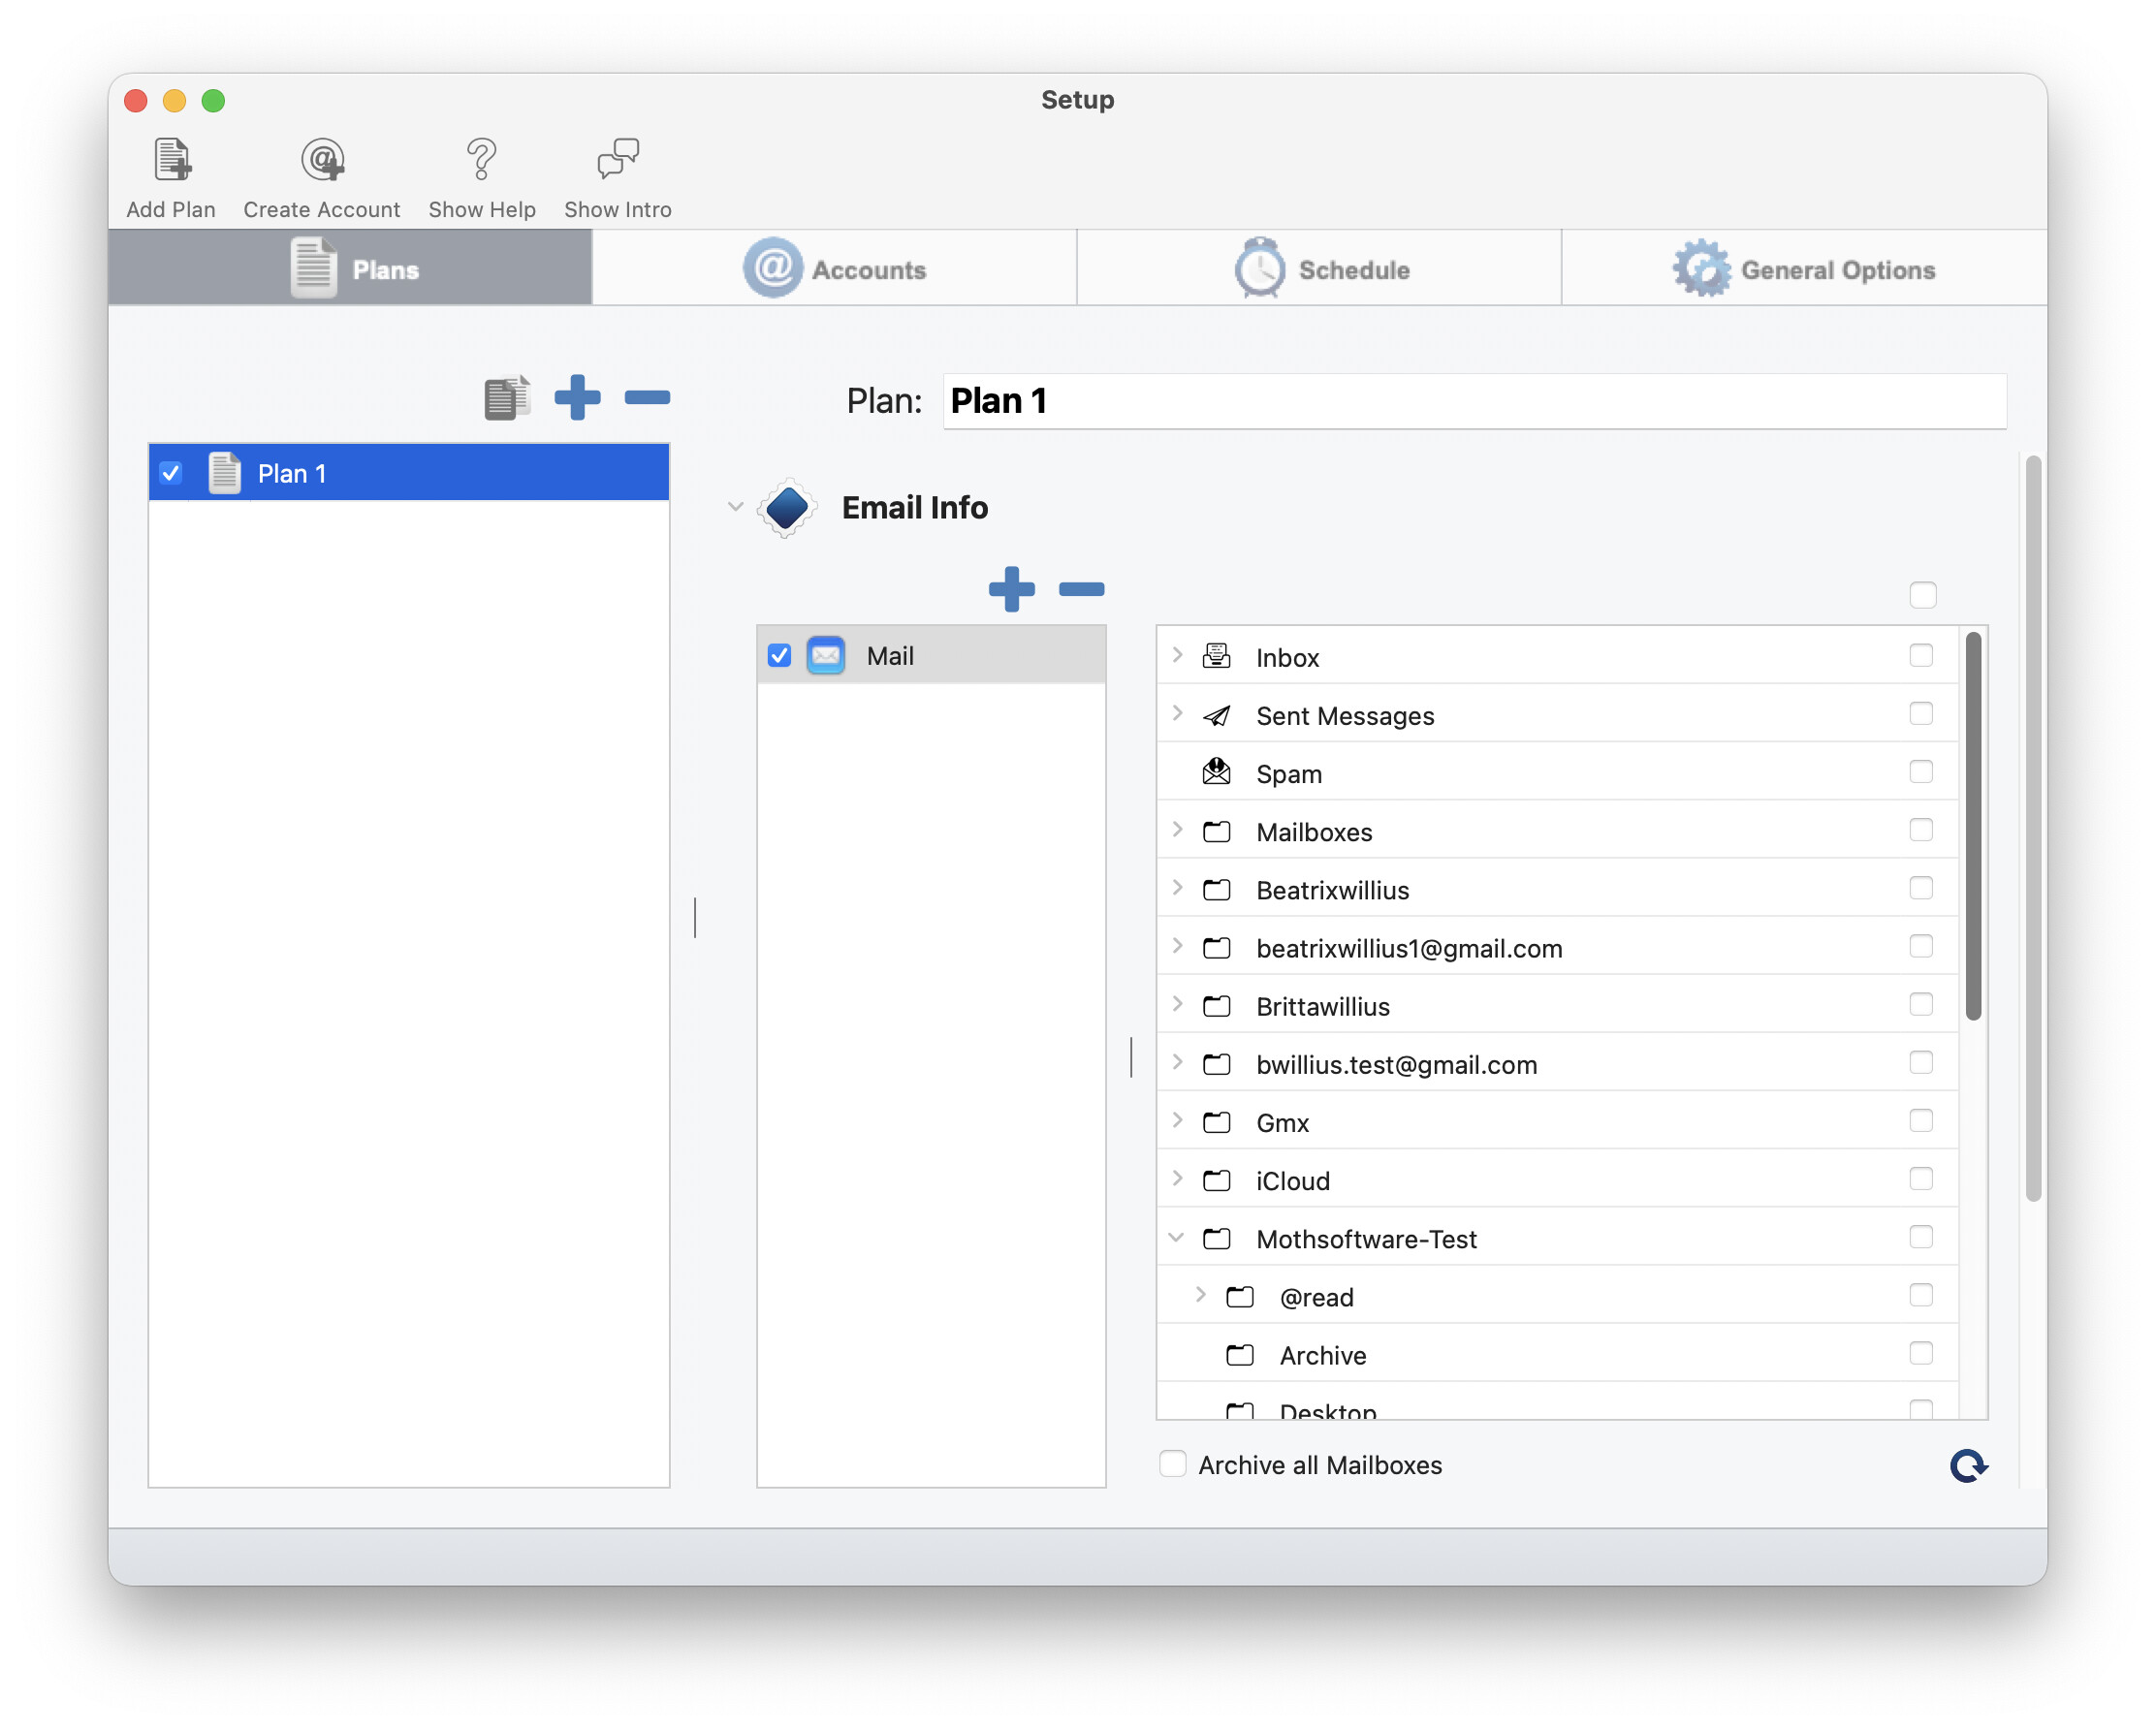
Task: Open the General Options tab
Action: [1804, 268]
